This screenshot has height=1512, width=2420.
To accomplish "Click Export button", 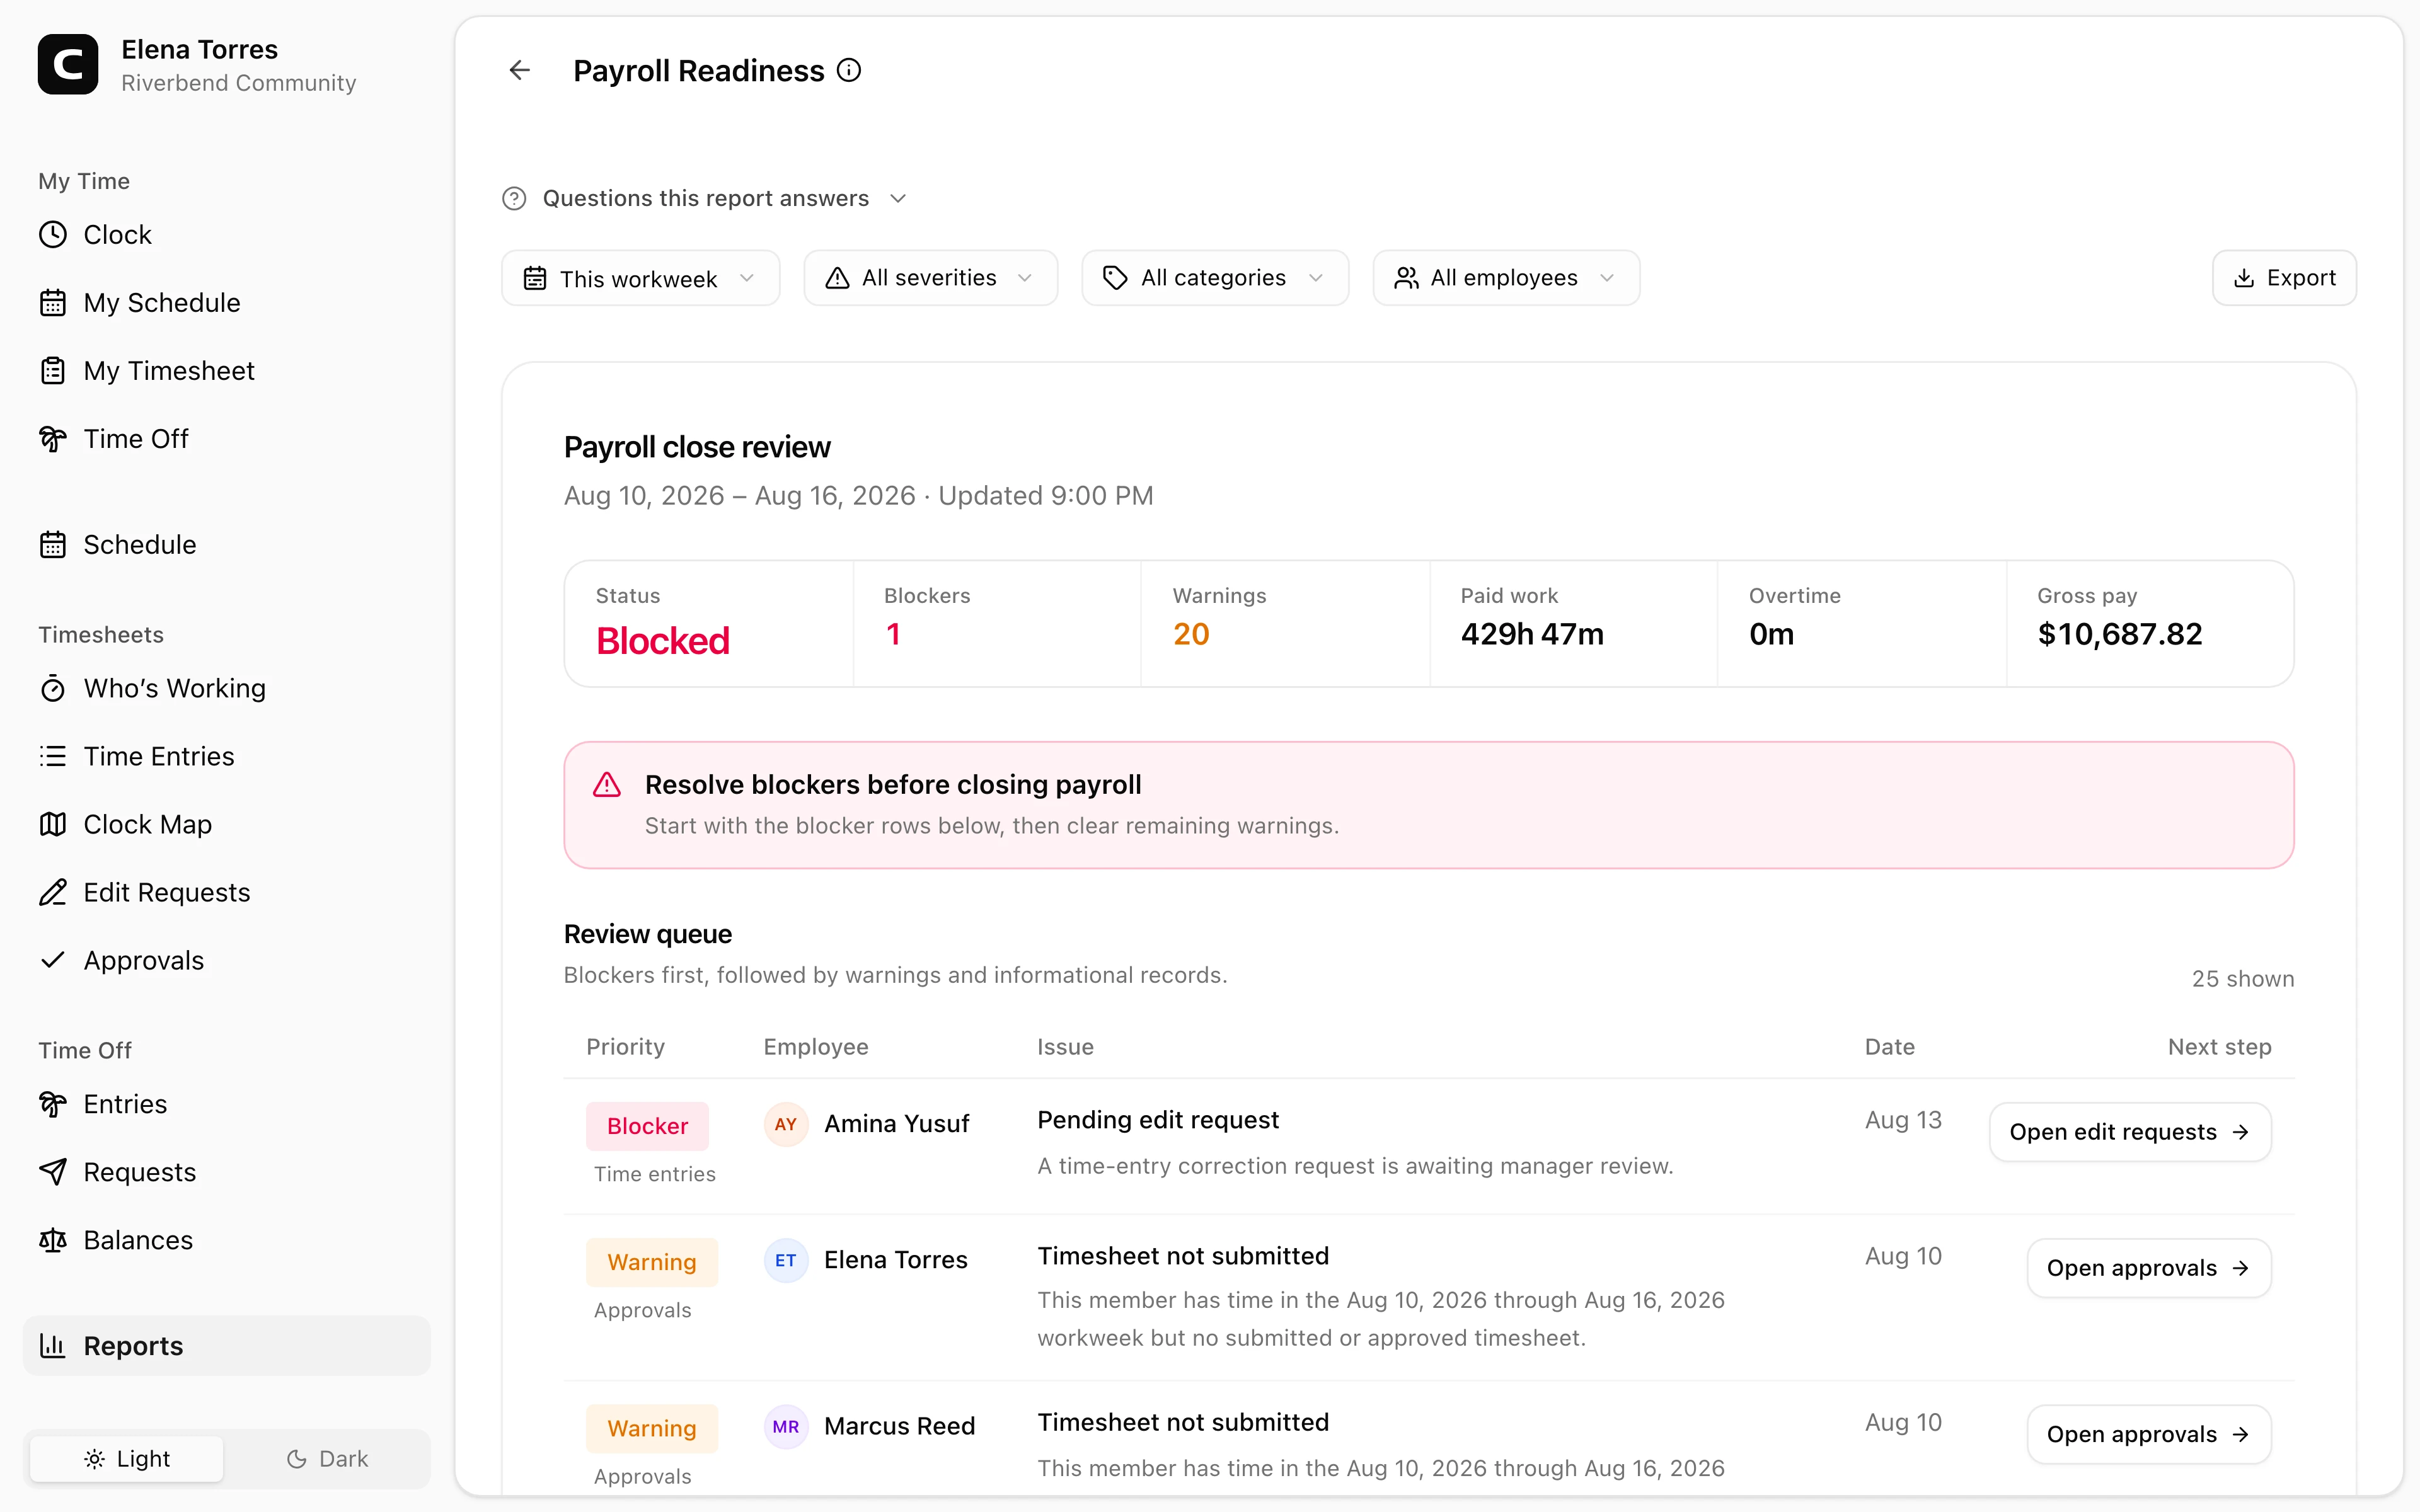I will [2284, 279].
